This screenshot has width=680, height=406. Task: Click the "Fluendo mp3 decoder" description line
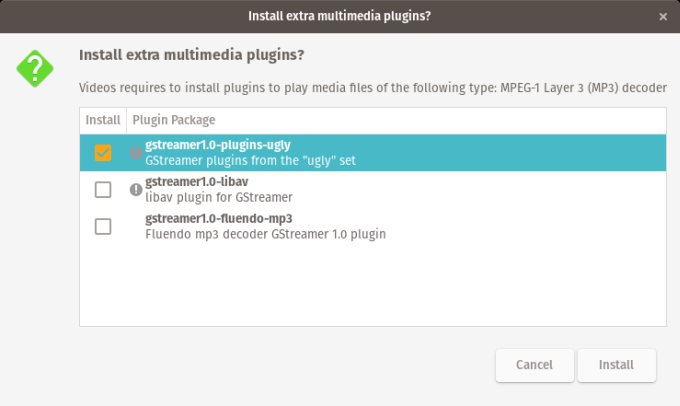click(x=265, y=234)
